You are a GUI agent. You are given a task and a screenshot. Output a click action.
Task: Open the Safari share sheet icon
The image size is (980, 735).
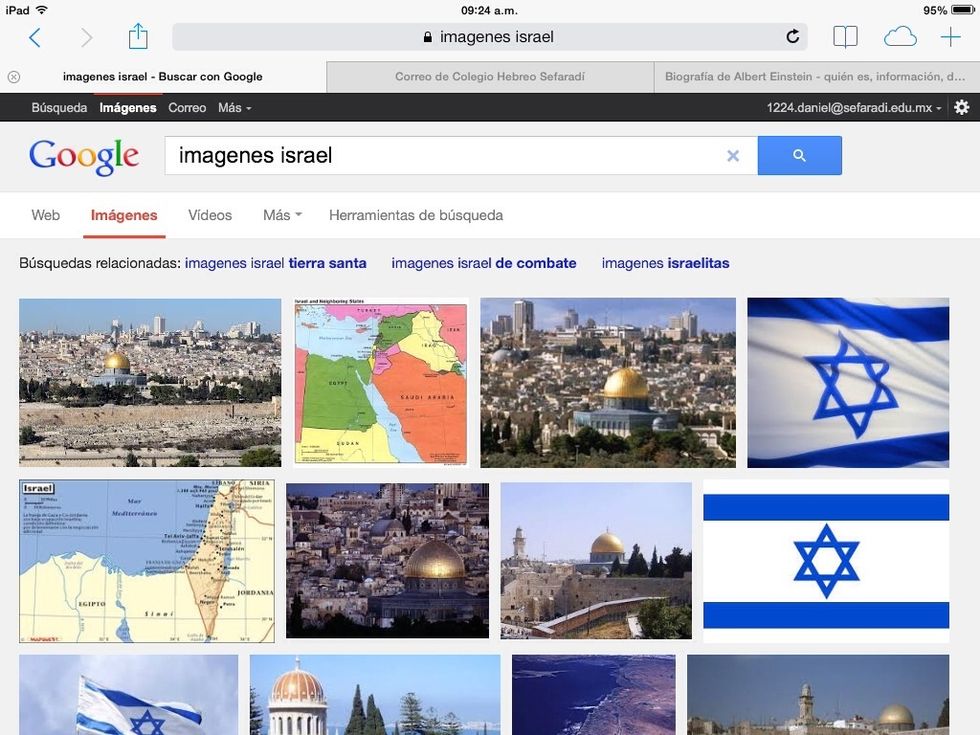[138, 36]
